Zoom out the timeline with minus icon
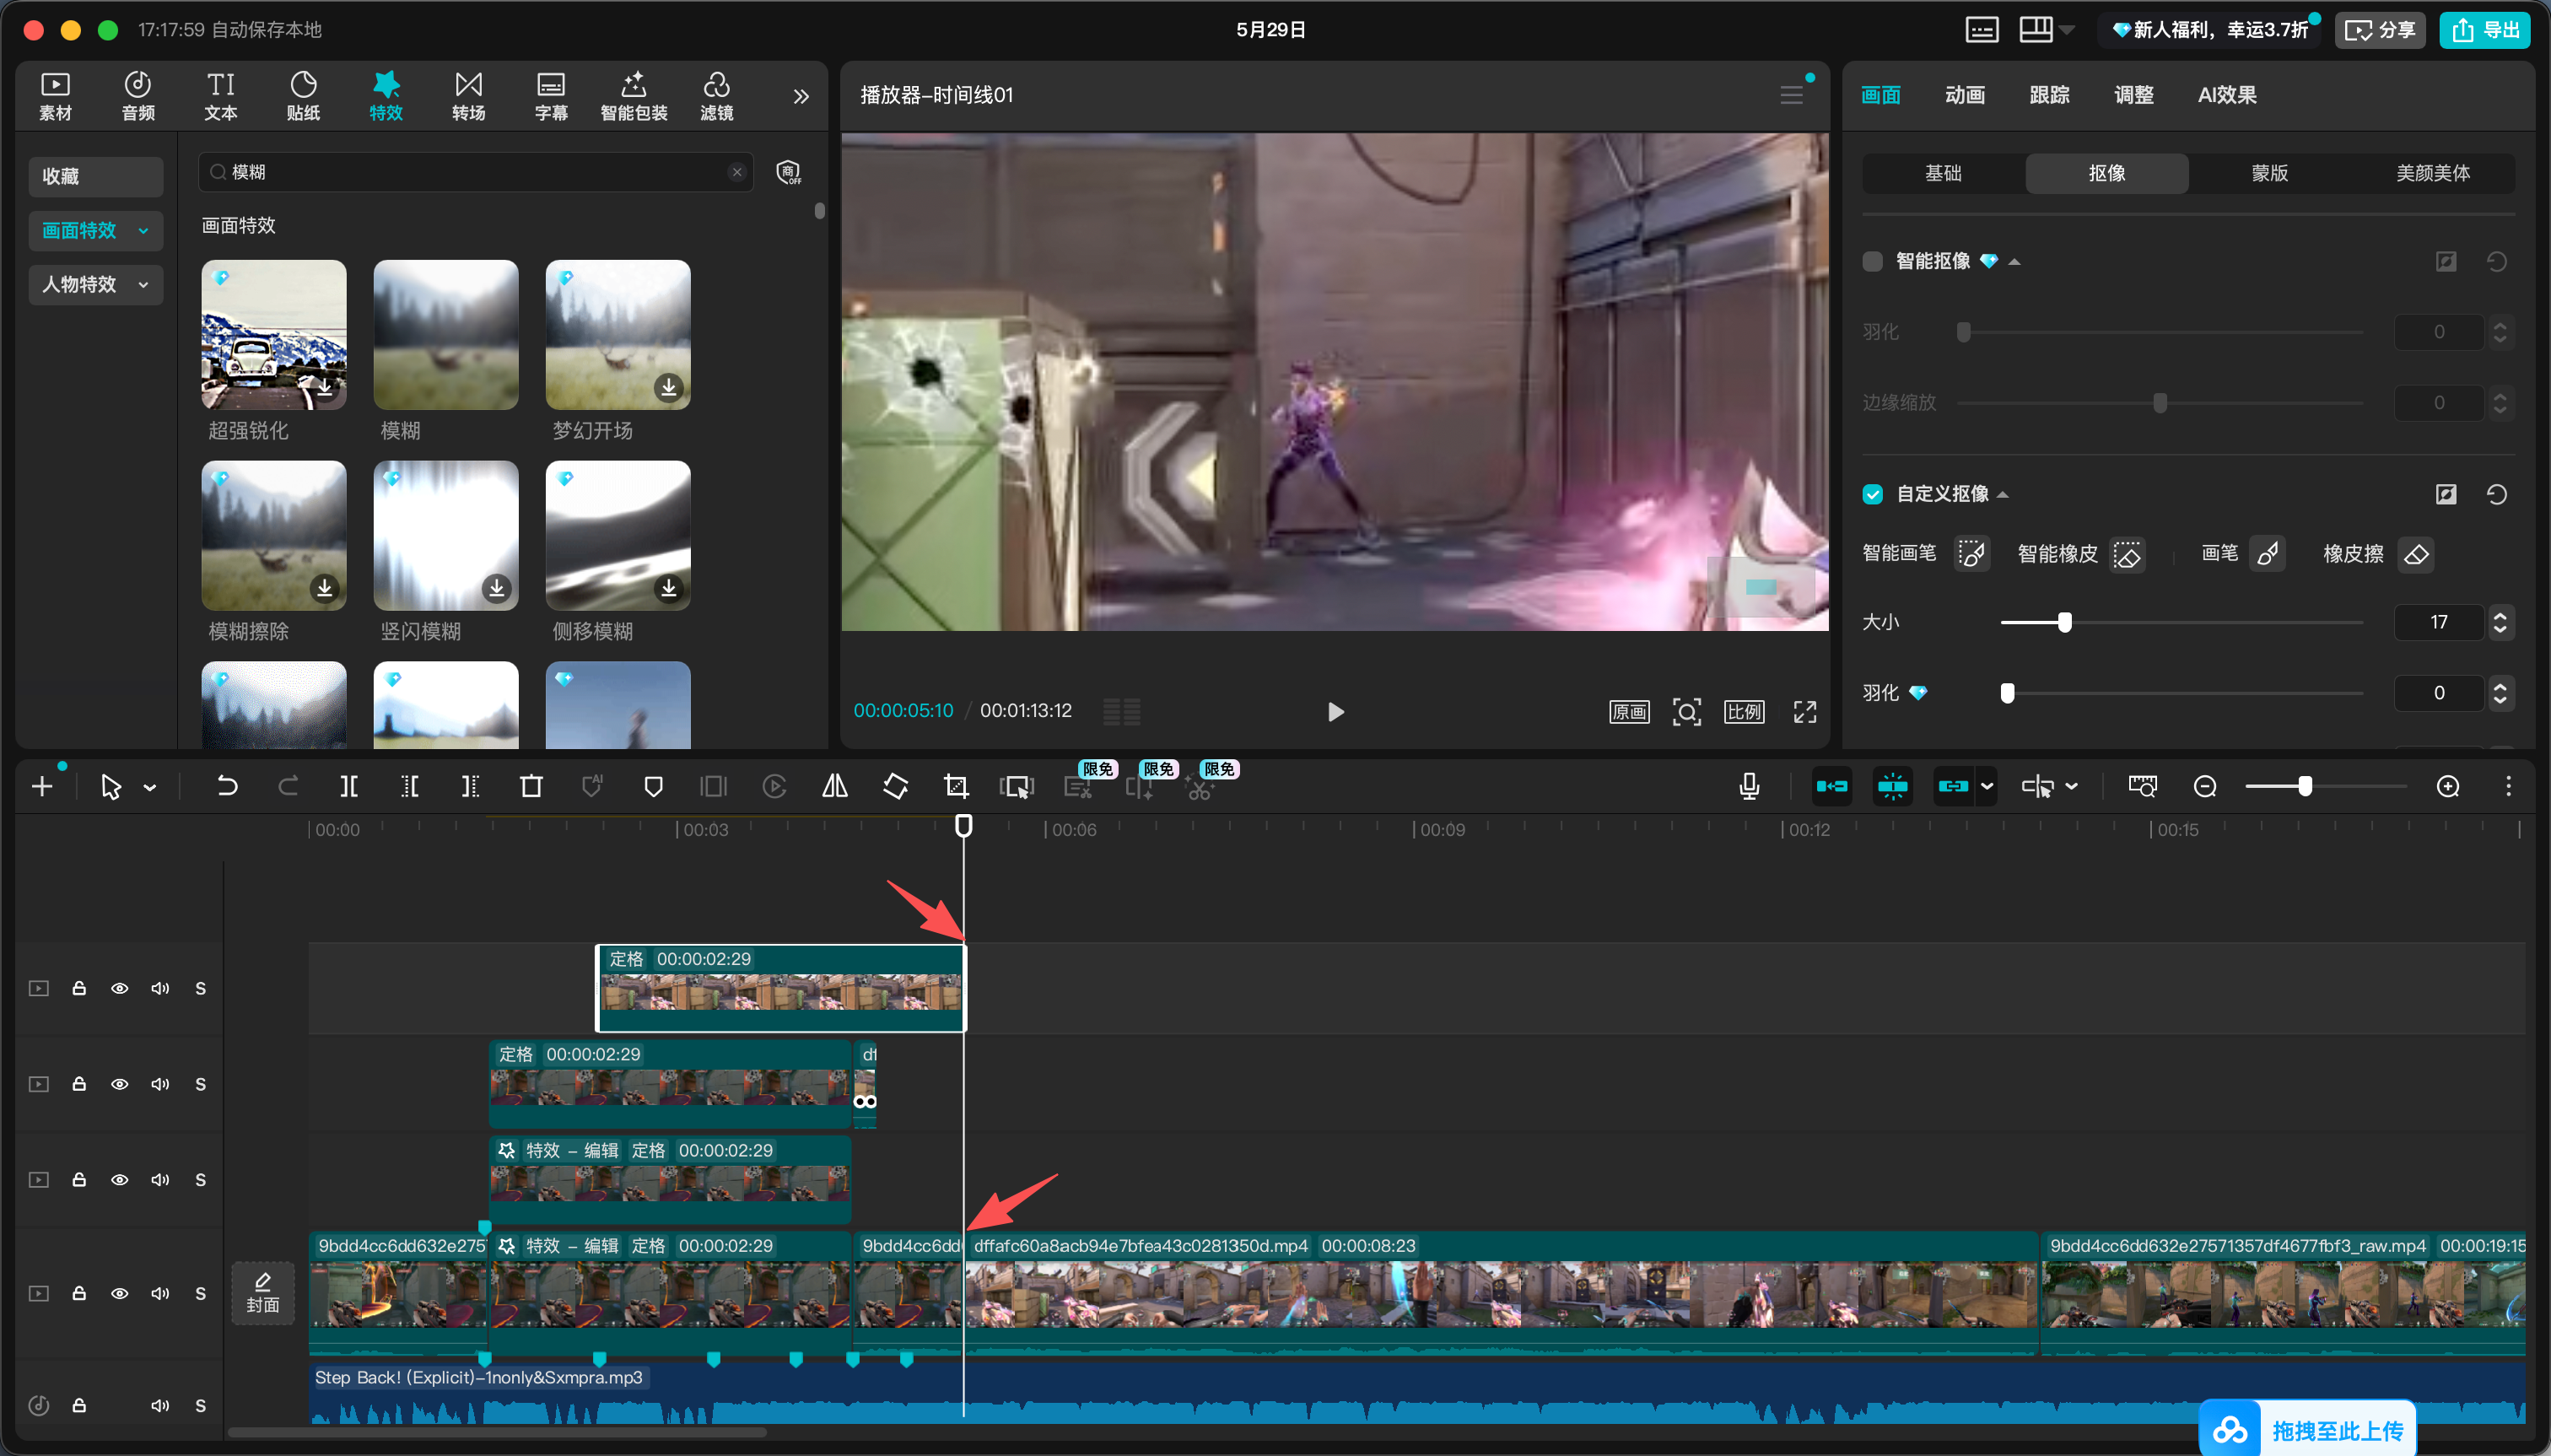 2204,786
